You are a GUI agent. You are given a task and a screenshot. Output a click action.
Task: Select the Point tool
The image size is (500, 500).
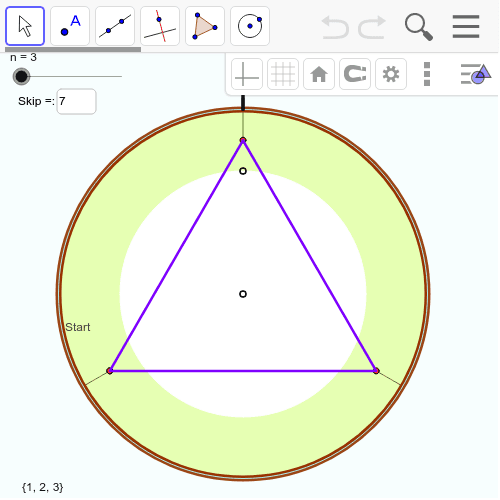click(x=70, y=26)
